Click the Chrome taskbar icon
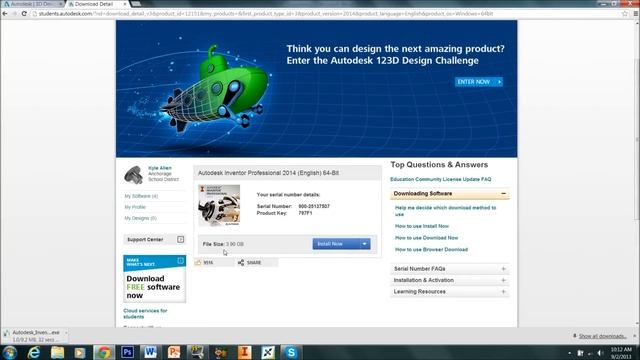 [104, 352]
